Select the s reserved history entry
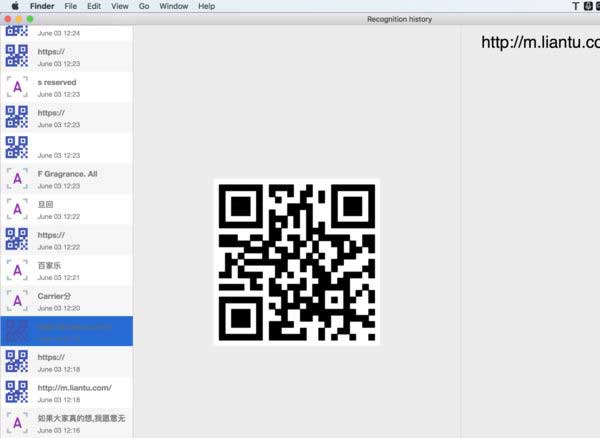Viewport: 600px width, 438px height. point(67,87)
